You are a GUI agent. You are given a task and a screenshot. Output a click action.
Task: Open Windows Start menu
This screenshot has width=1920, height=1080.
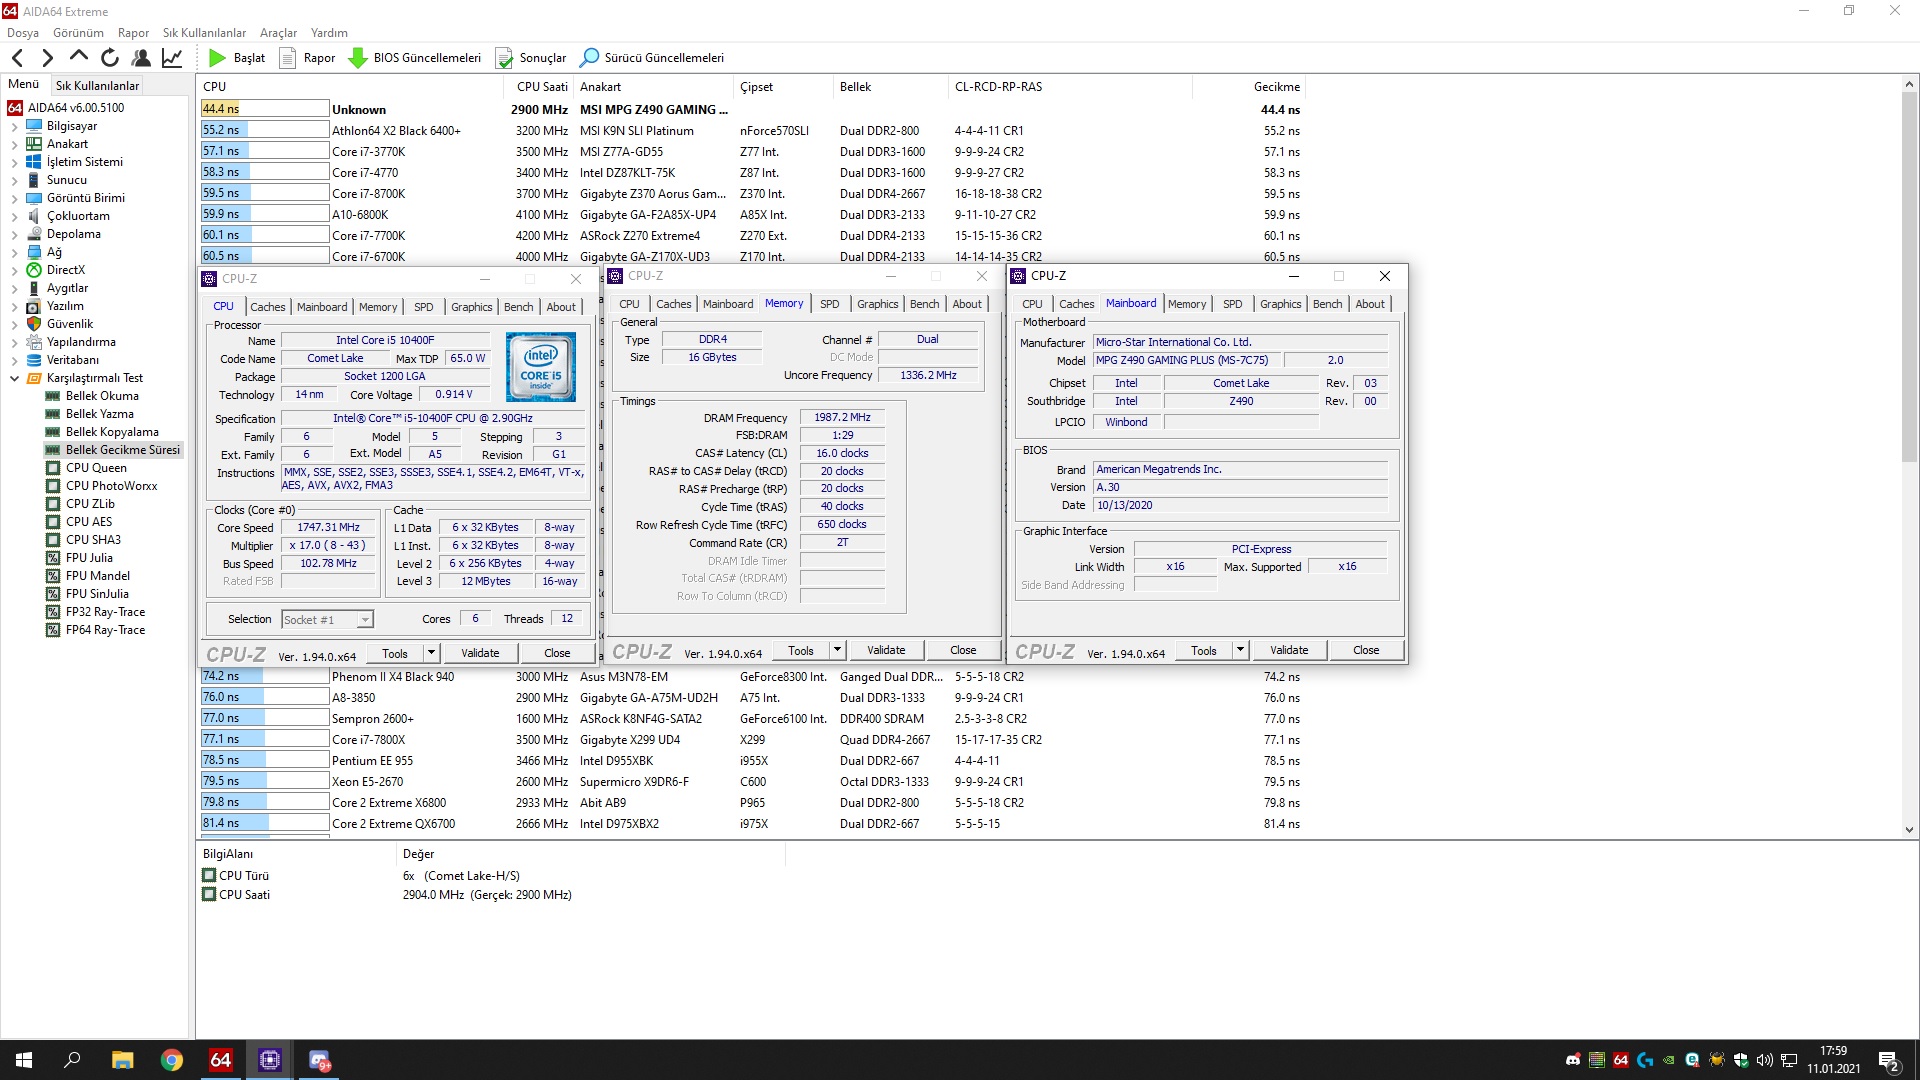click(24, 1060)
